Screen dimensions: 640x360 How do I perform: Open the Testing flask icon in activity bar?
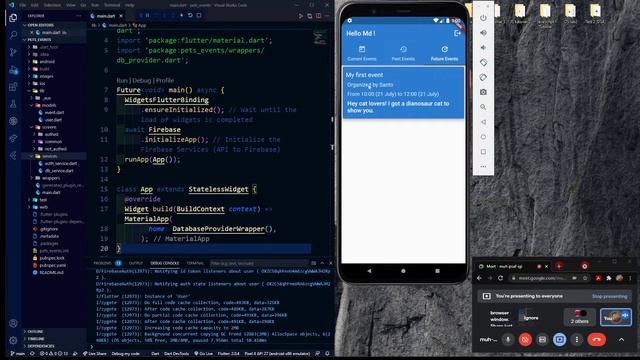pos(13,104)
